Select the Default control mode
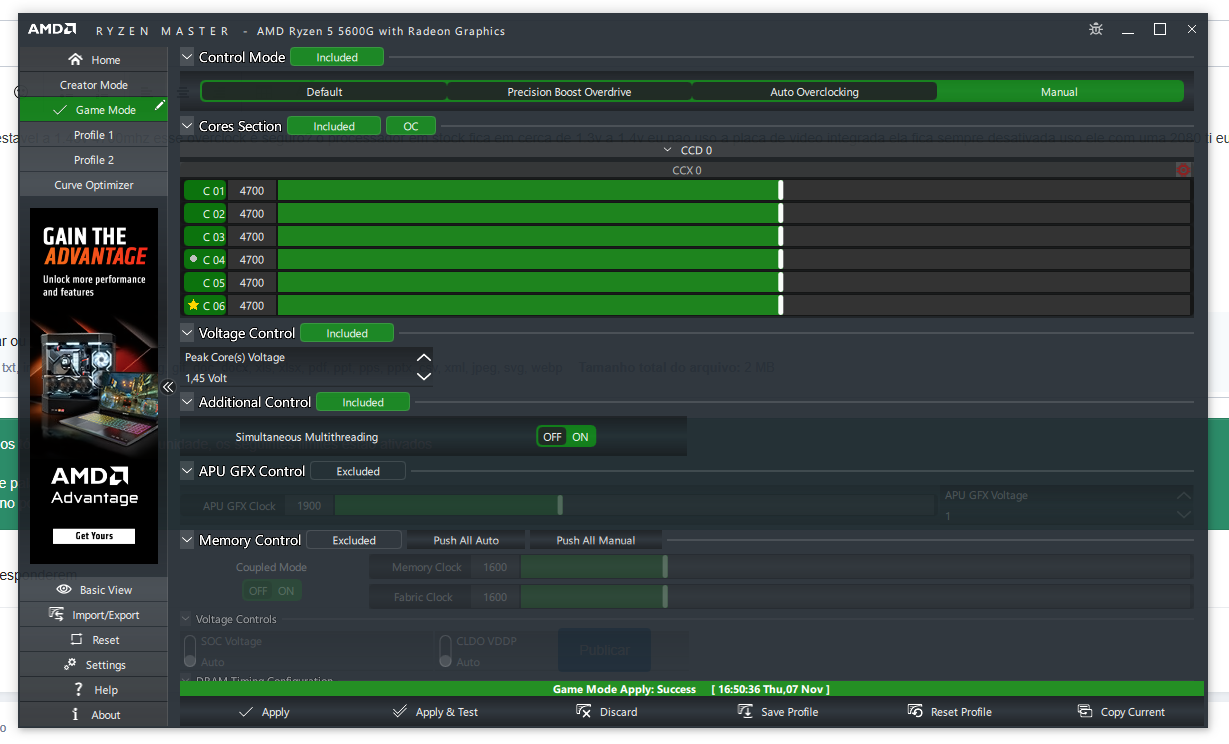Viewport: 1229px width, 744px height. (x=324, y=92)
